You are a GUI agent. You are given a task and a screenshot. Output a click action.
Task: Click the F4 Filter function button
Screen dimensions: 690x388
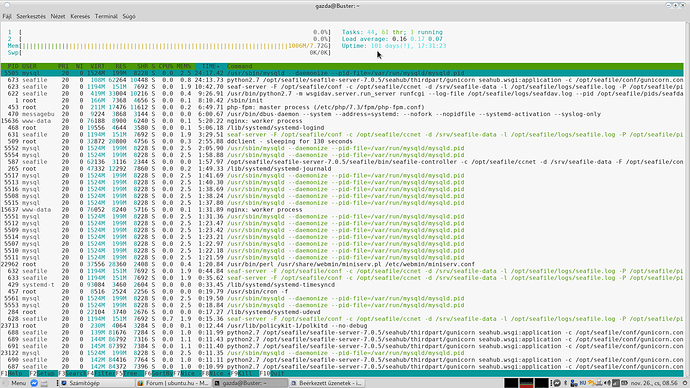101,373
